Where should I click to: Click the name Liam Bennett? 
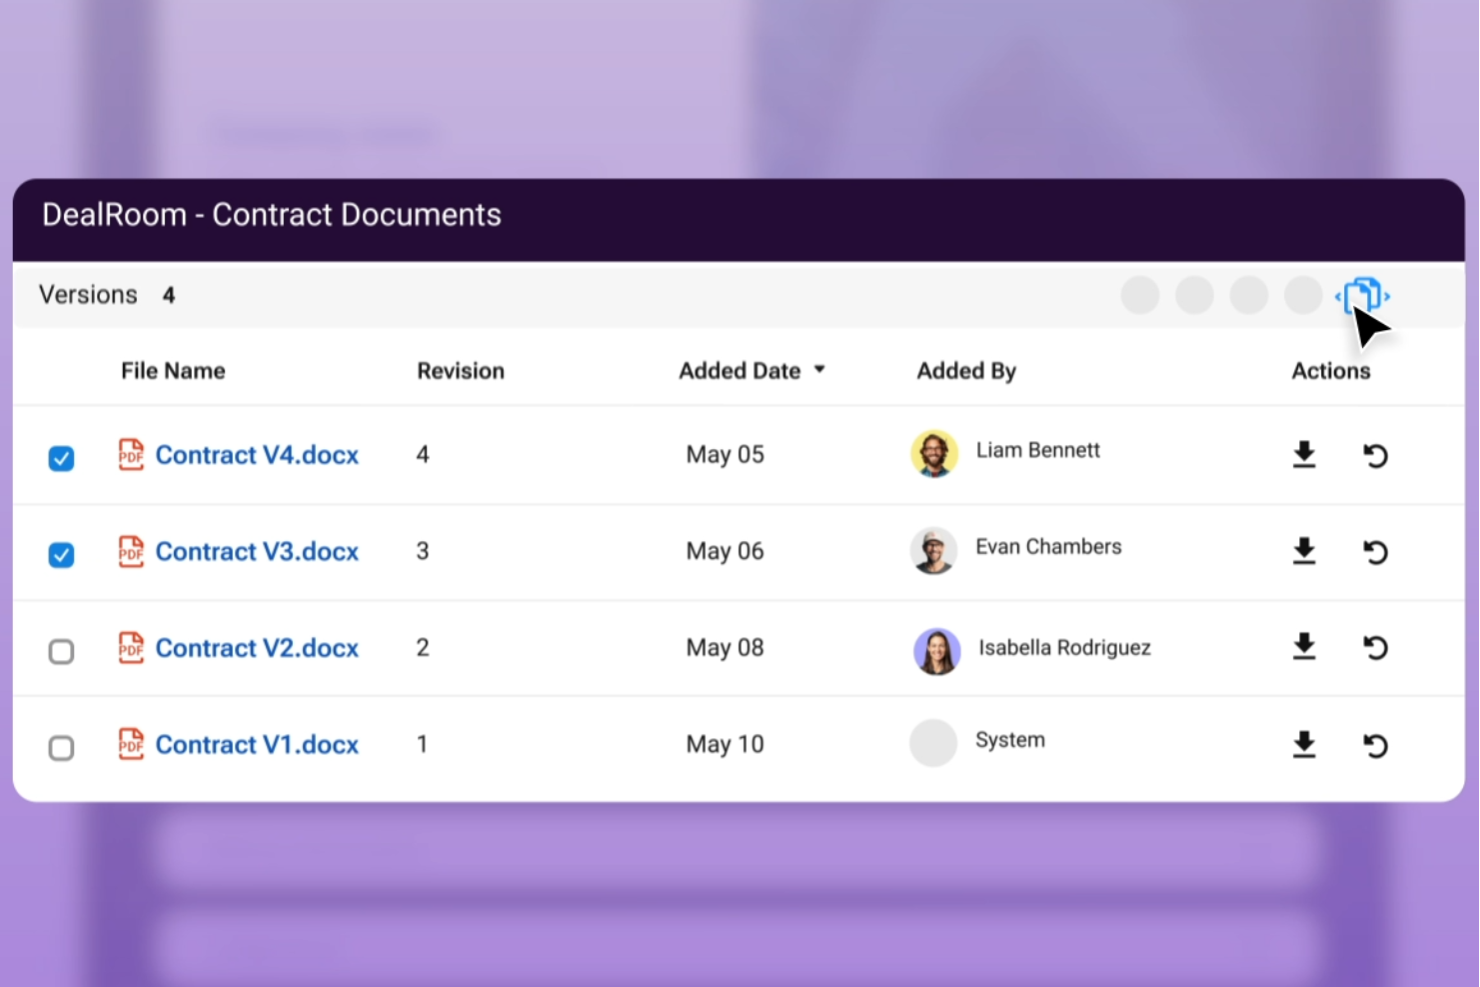click(x=1038, y=450)
